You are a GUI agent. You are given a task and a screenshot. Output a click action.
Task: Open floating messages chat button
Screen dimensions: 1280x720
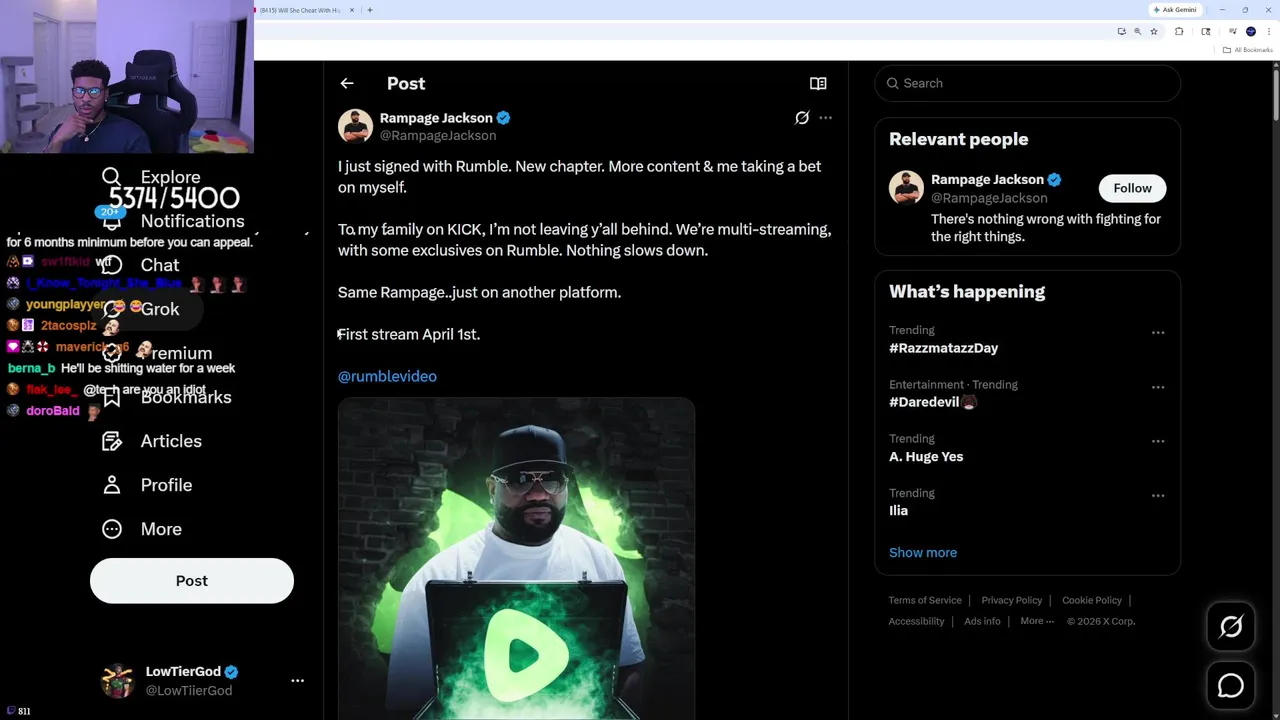tap(1231, 685)
